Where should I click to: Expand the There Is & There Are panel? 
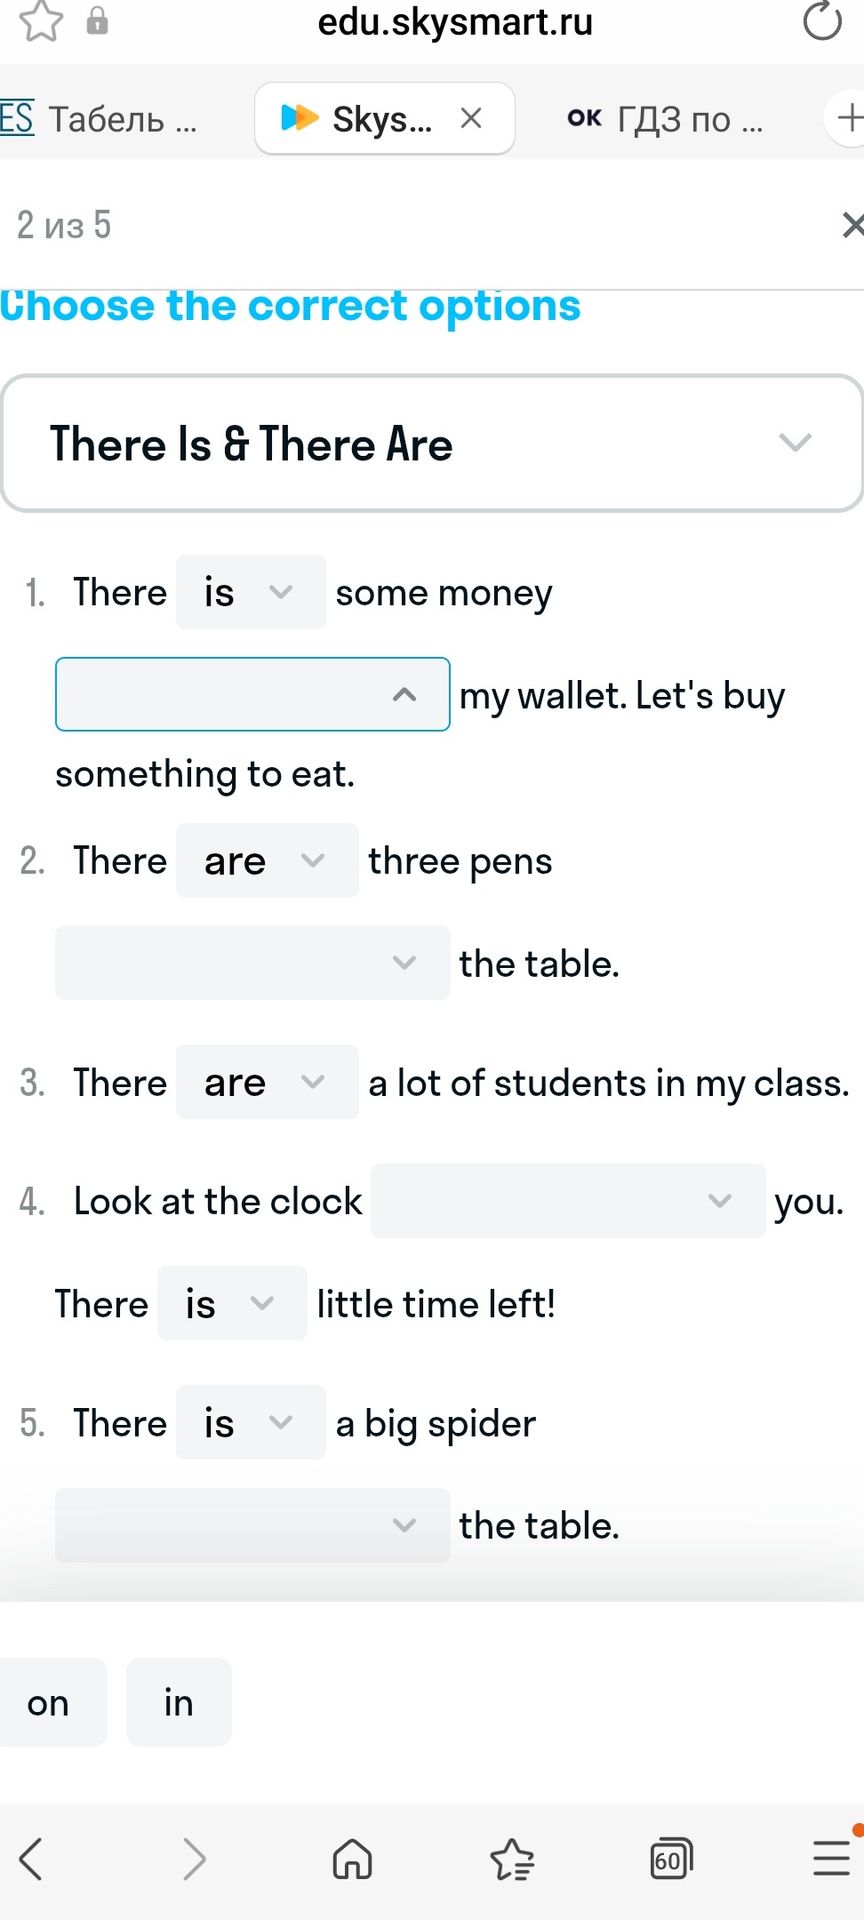click(x=432, y=443)
